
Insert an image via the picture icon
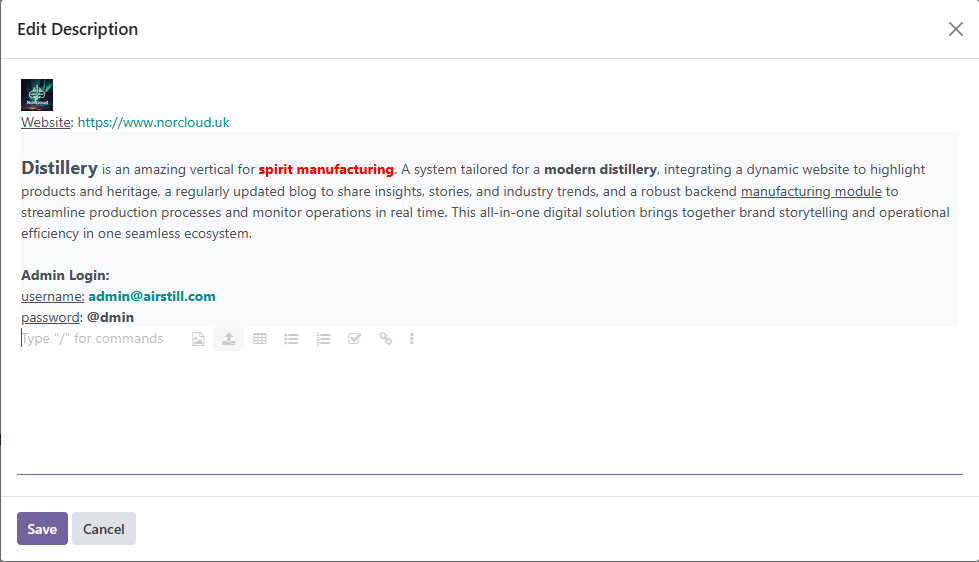198,339
